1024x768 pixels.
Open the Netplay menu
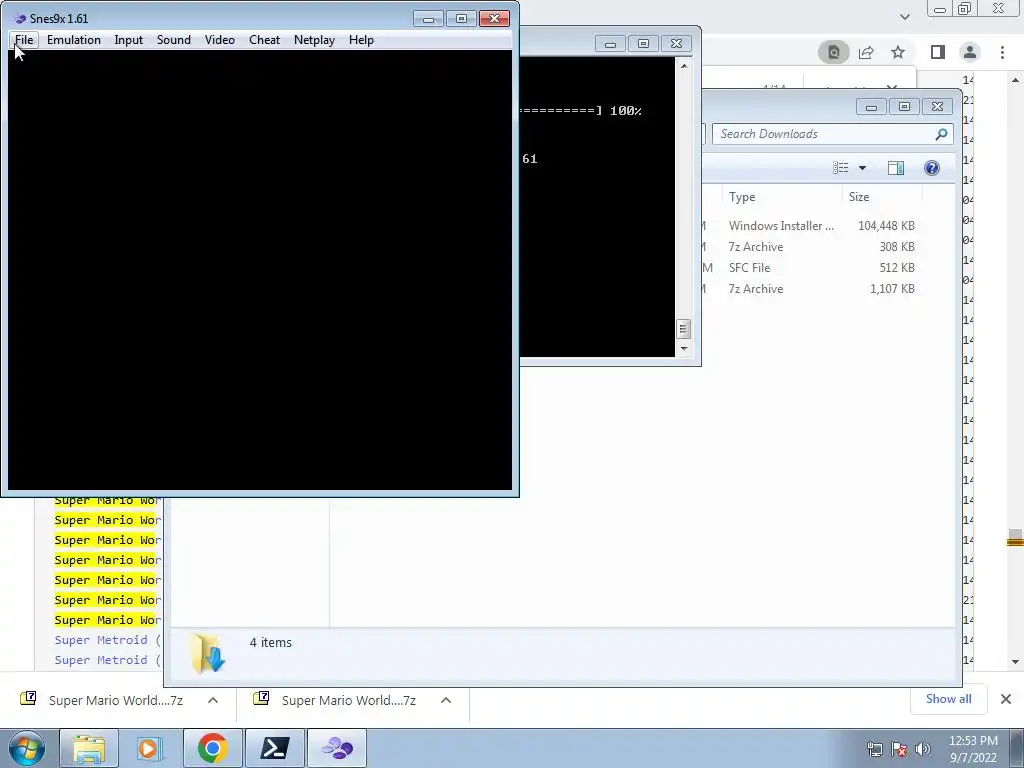[x=314, y=40]
